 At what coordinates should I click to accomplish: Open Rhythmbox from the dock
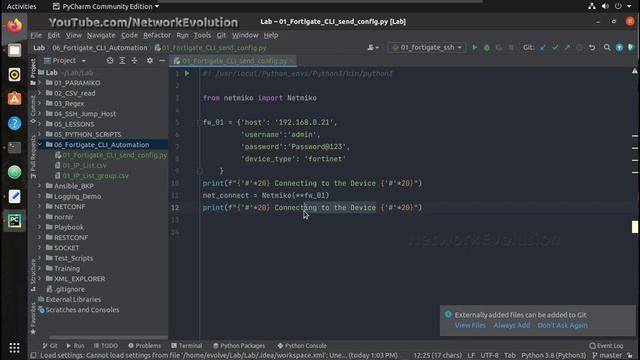tap(14, 75)
